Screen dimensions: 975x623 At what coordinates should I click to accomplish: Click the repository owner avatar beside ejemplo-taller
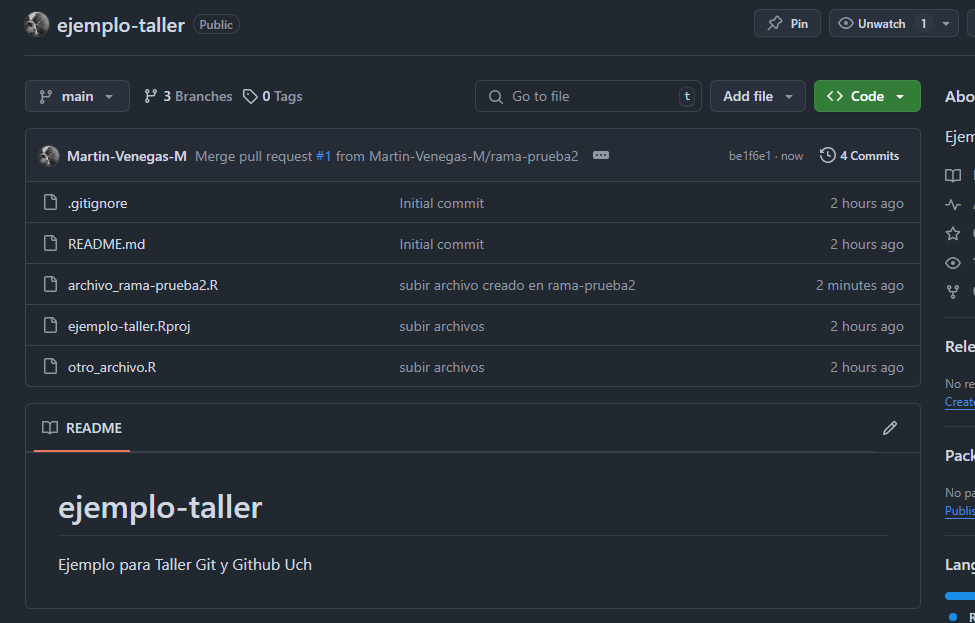(x=37, y=25)
